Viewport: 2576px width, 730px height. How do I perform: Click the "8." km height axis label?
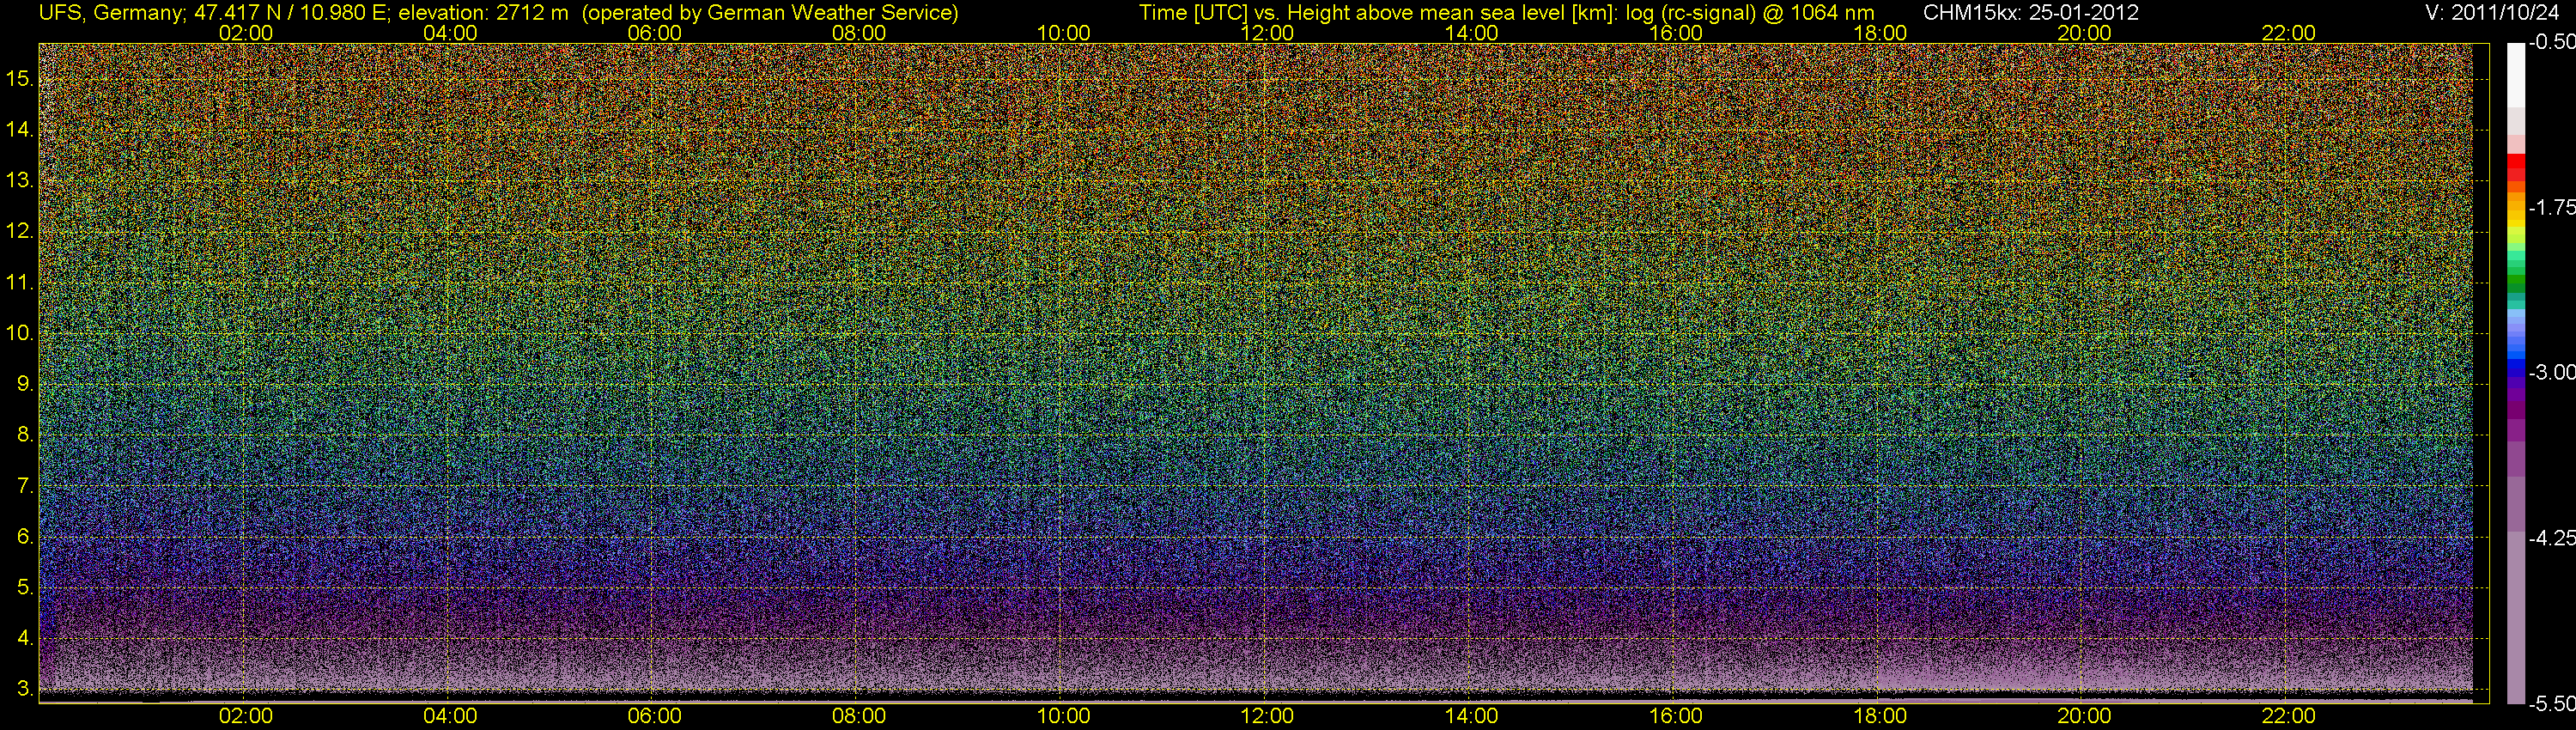point(25,435)
